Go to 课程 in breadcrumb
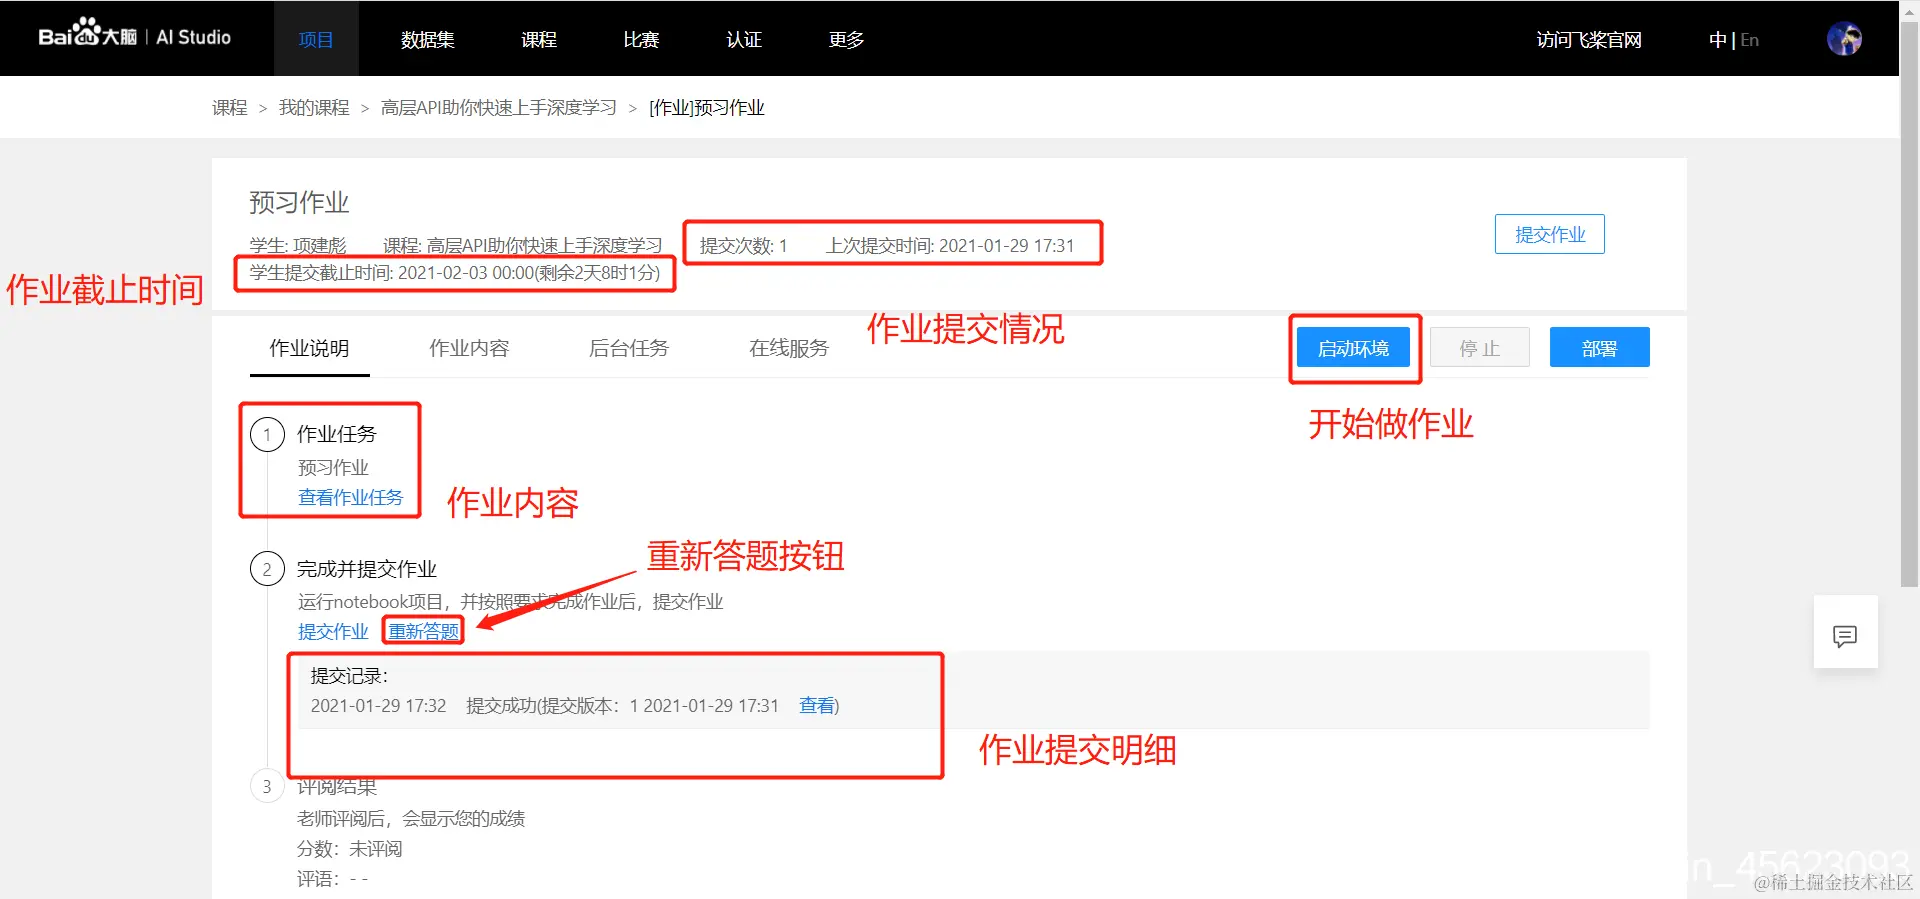Viewport: 1920px width, 899px height. point(230,108)
